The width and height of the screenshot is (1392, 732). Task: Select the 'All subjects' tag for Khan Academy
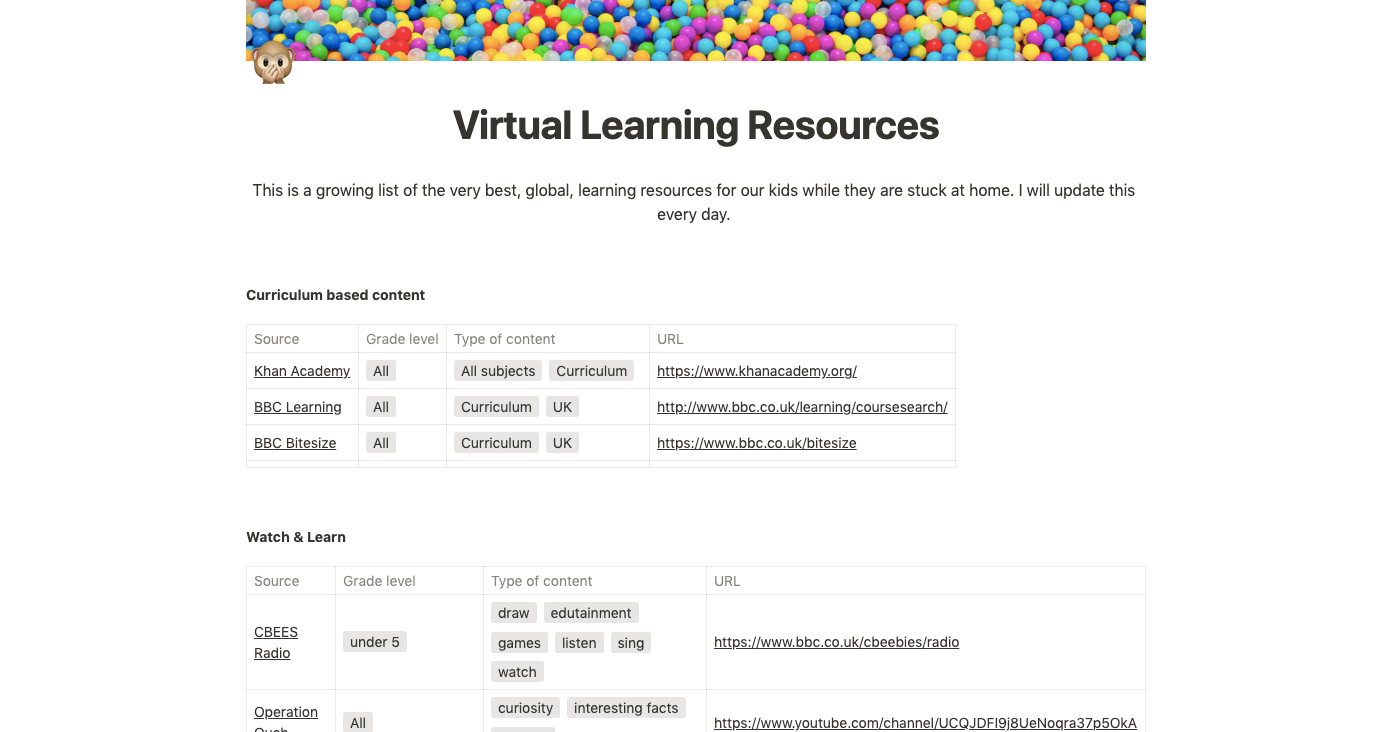tap(497, 371)
